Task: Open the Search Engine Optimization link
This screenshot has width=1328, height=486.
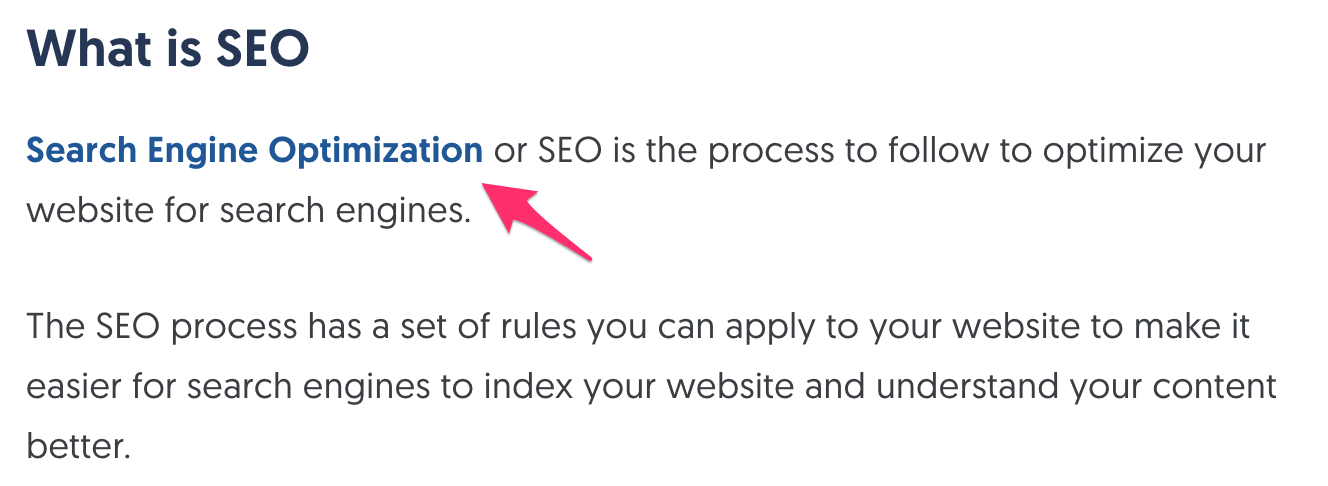Action: tap(254, 152)
